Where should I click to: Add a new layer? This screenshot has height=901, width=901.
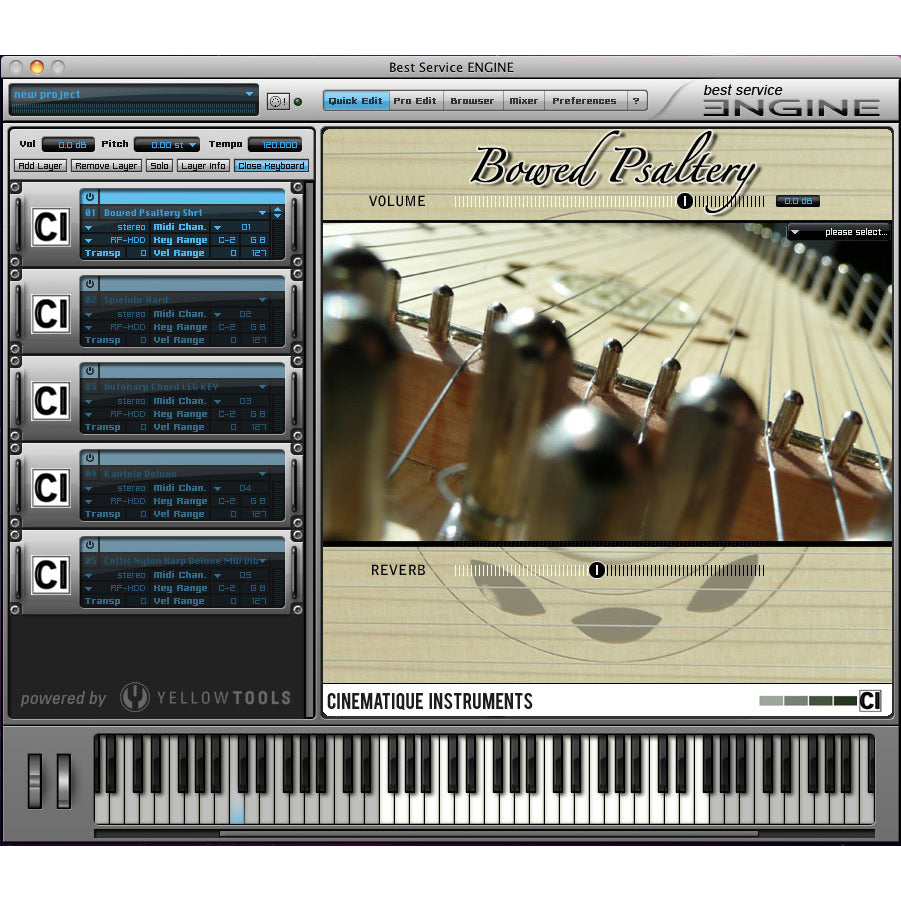pos(38,165)
